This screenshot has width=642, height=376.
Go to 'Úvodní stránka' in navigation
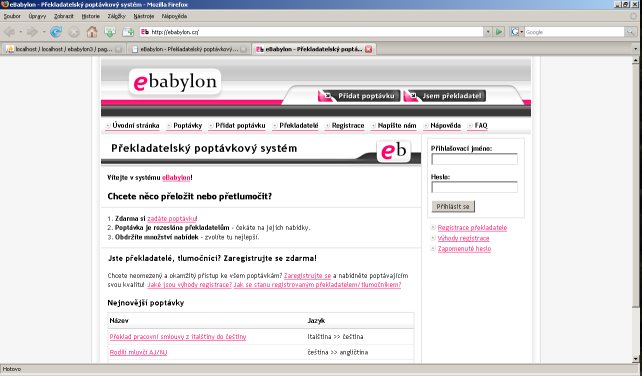(x=136, y=125)
